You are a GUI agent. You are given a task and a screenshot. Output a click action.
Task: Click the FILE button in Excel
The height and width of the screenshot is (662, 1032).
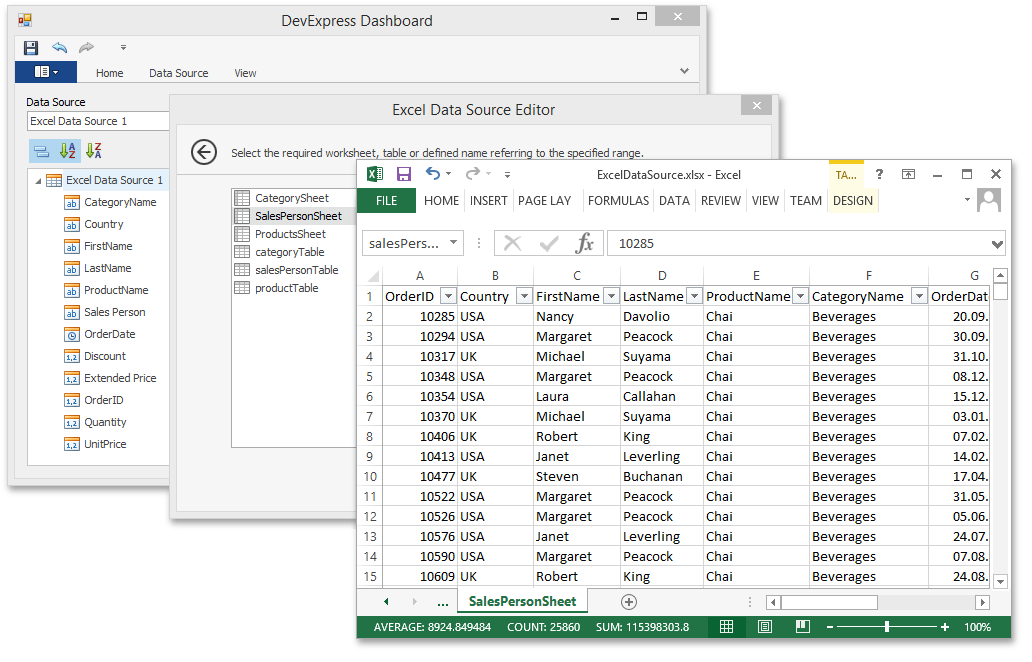387,200
